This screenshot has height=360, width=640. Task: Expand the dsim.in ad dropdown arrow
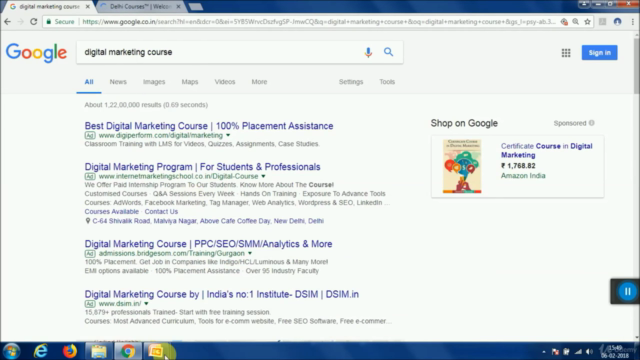pyautogui.click(x=146, y=303)
